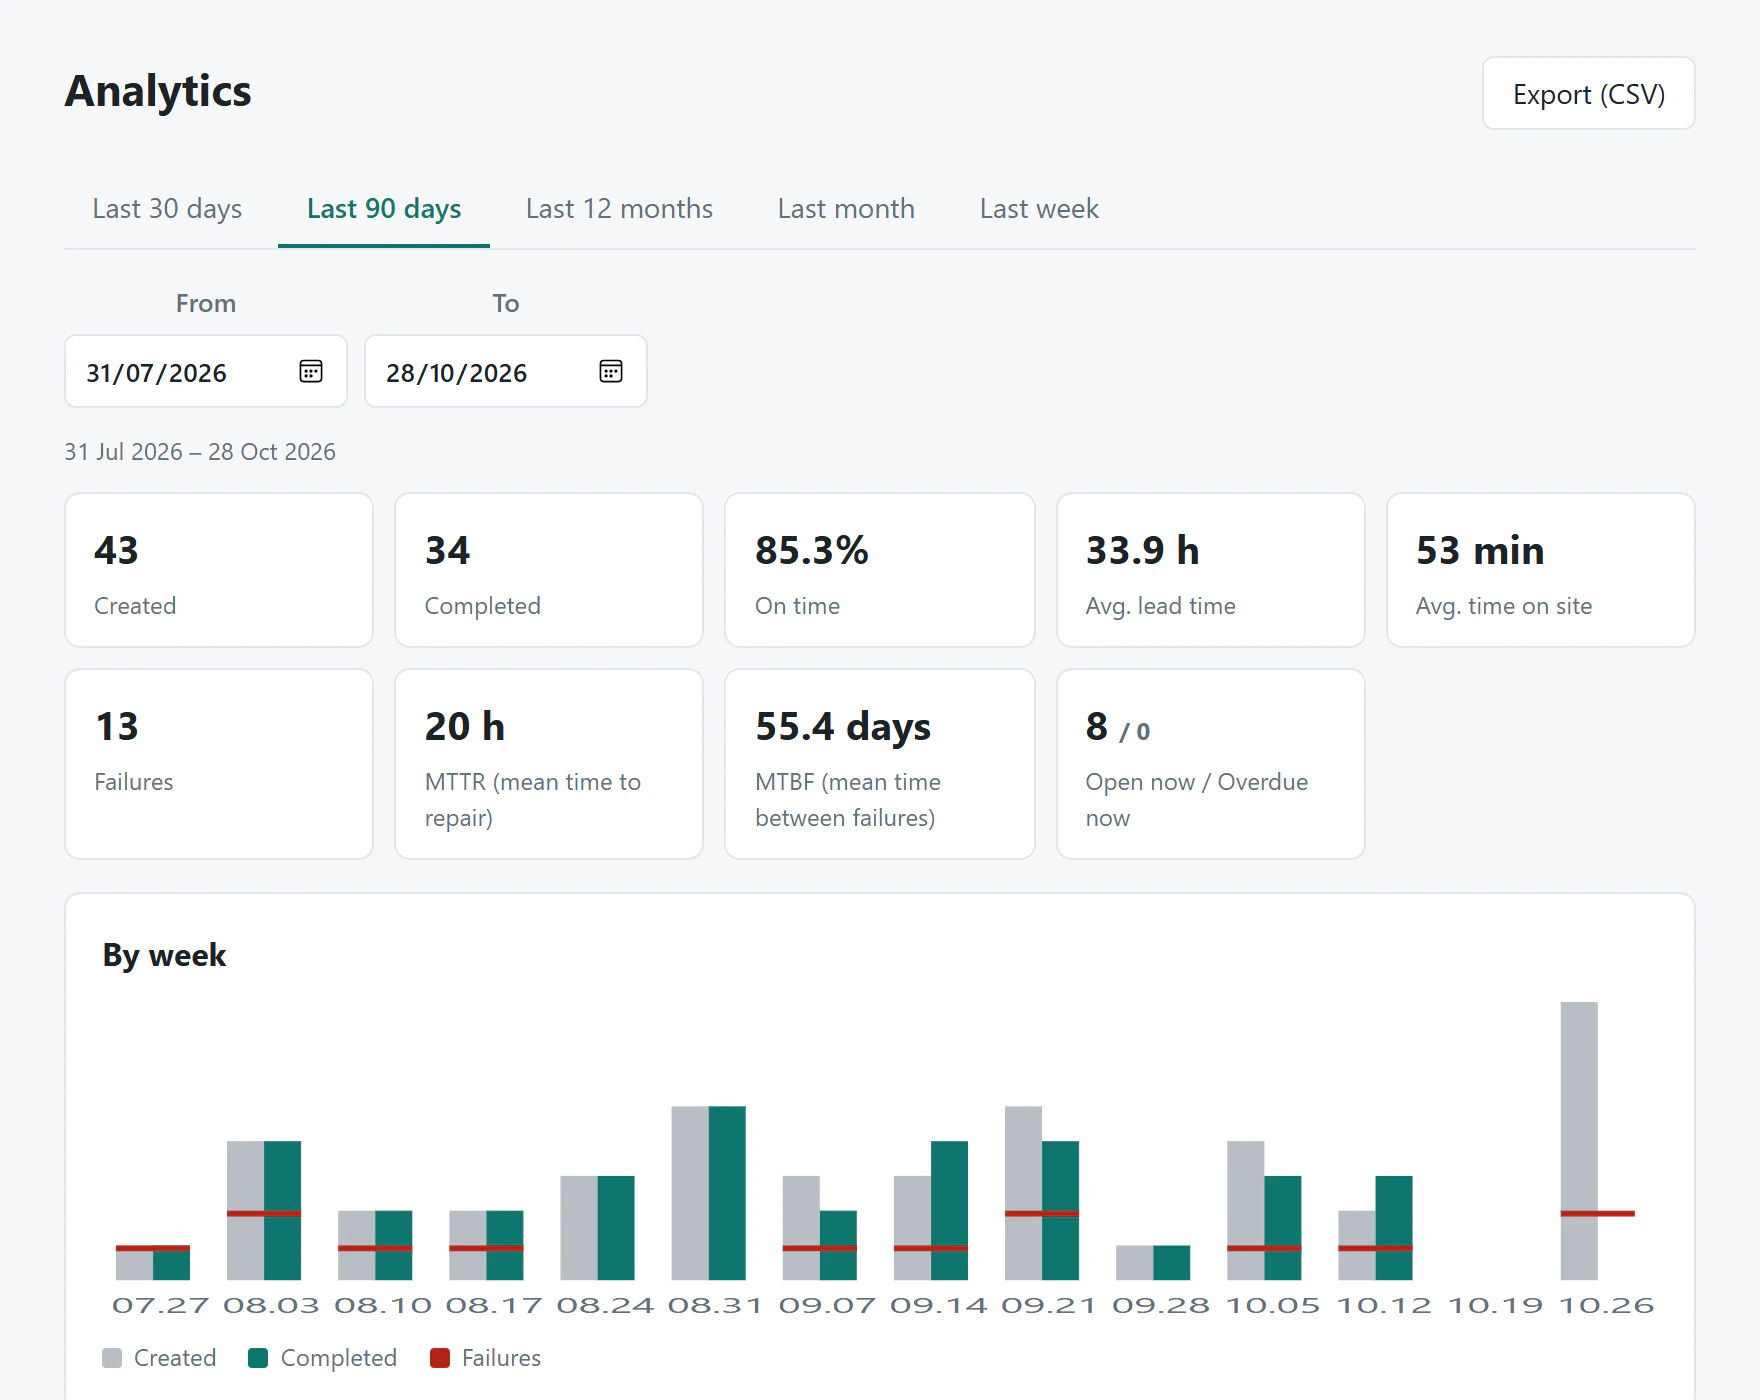Click the '31 Jul 2026 – 28 Oct 2026' range text
The image size is (1760, 1400).
[x=200, y=452]
